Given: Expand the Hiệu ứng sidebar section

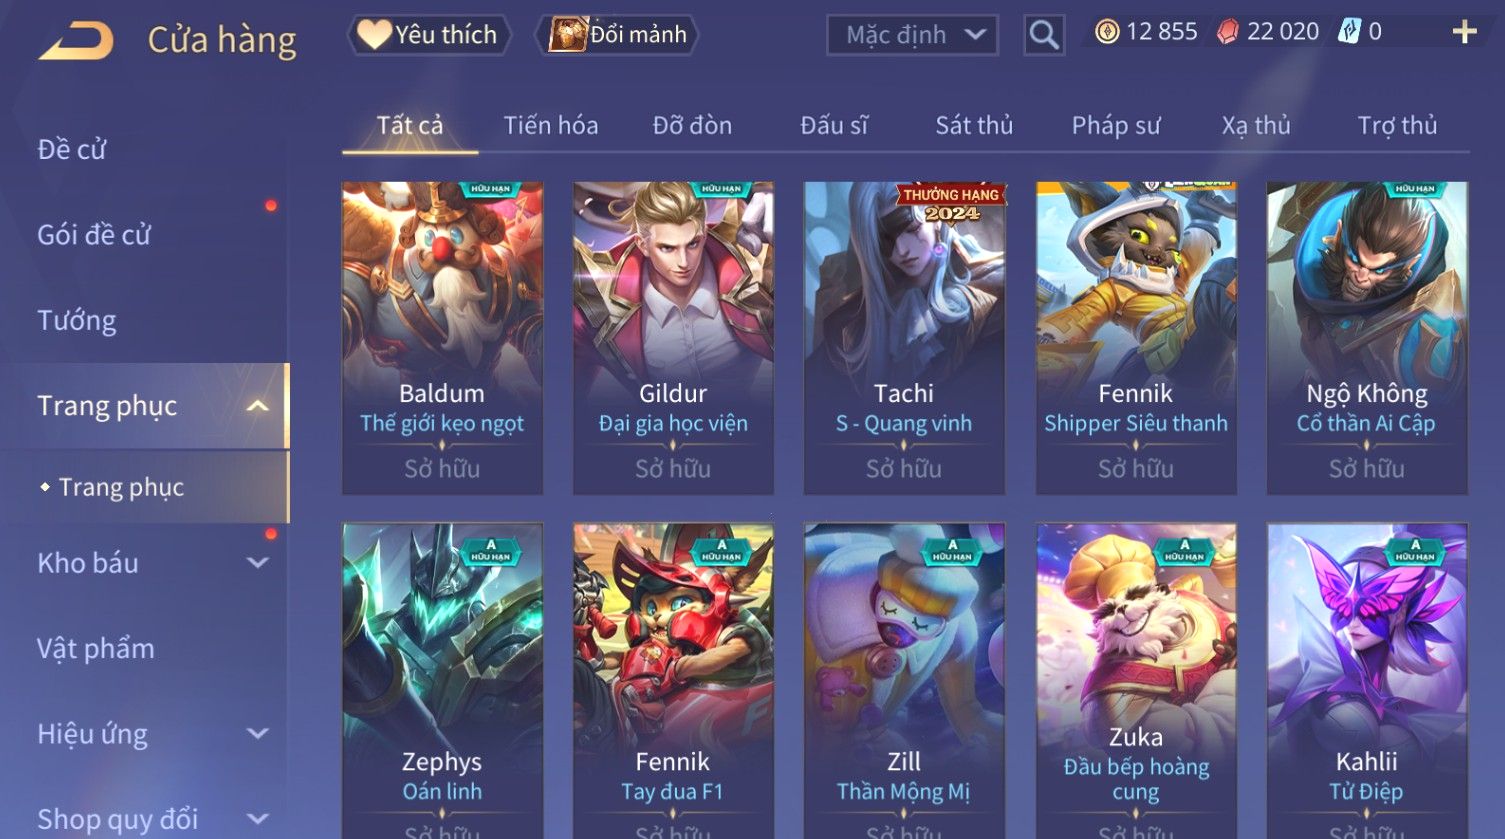Looking at the screenshot, I should pyautogui.click(x=257, y=734).
